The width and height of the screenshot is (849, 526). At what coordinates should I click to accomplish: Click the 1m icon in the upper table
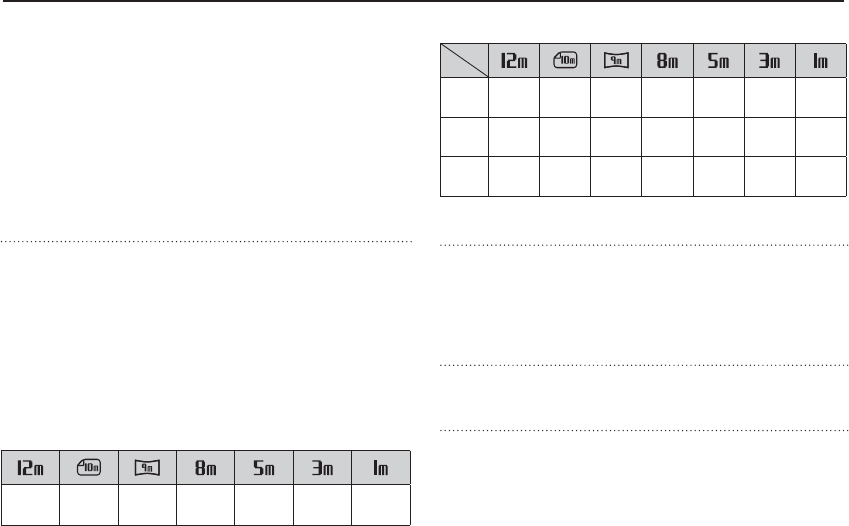821,62
